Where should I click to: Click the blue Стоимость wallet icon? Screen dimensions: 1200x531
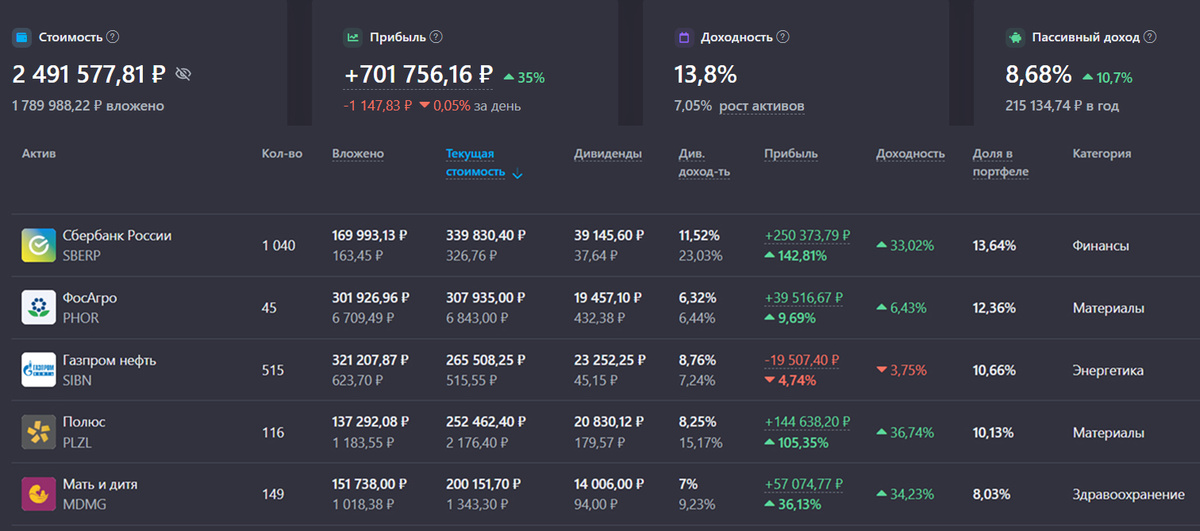(21, 37)
